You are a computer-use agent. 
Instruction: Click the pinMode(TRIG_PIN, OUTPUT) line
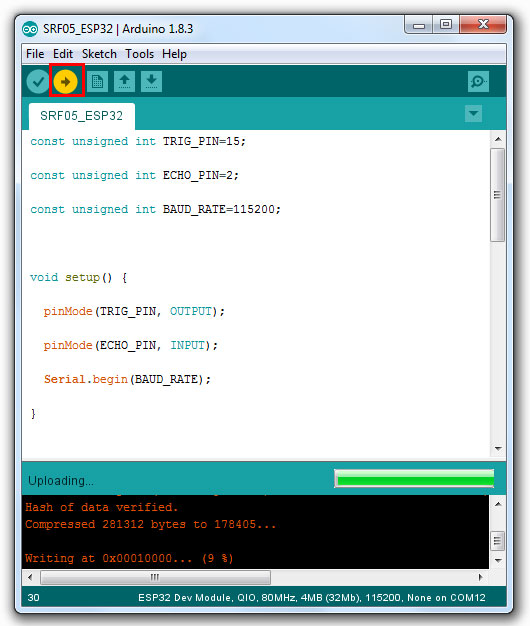[134, 311]
